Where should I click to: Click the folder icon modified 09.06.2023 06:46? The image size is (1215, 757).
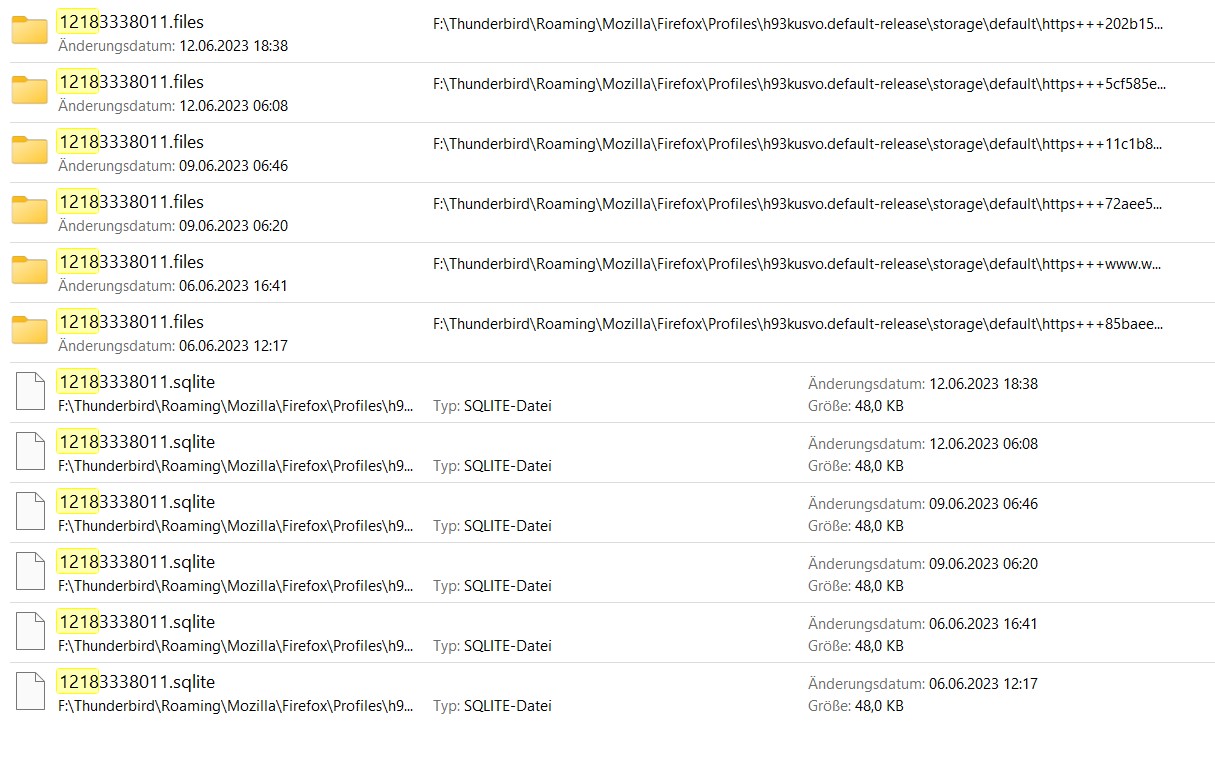click(30, 152)
